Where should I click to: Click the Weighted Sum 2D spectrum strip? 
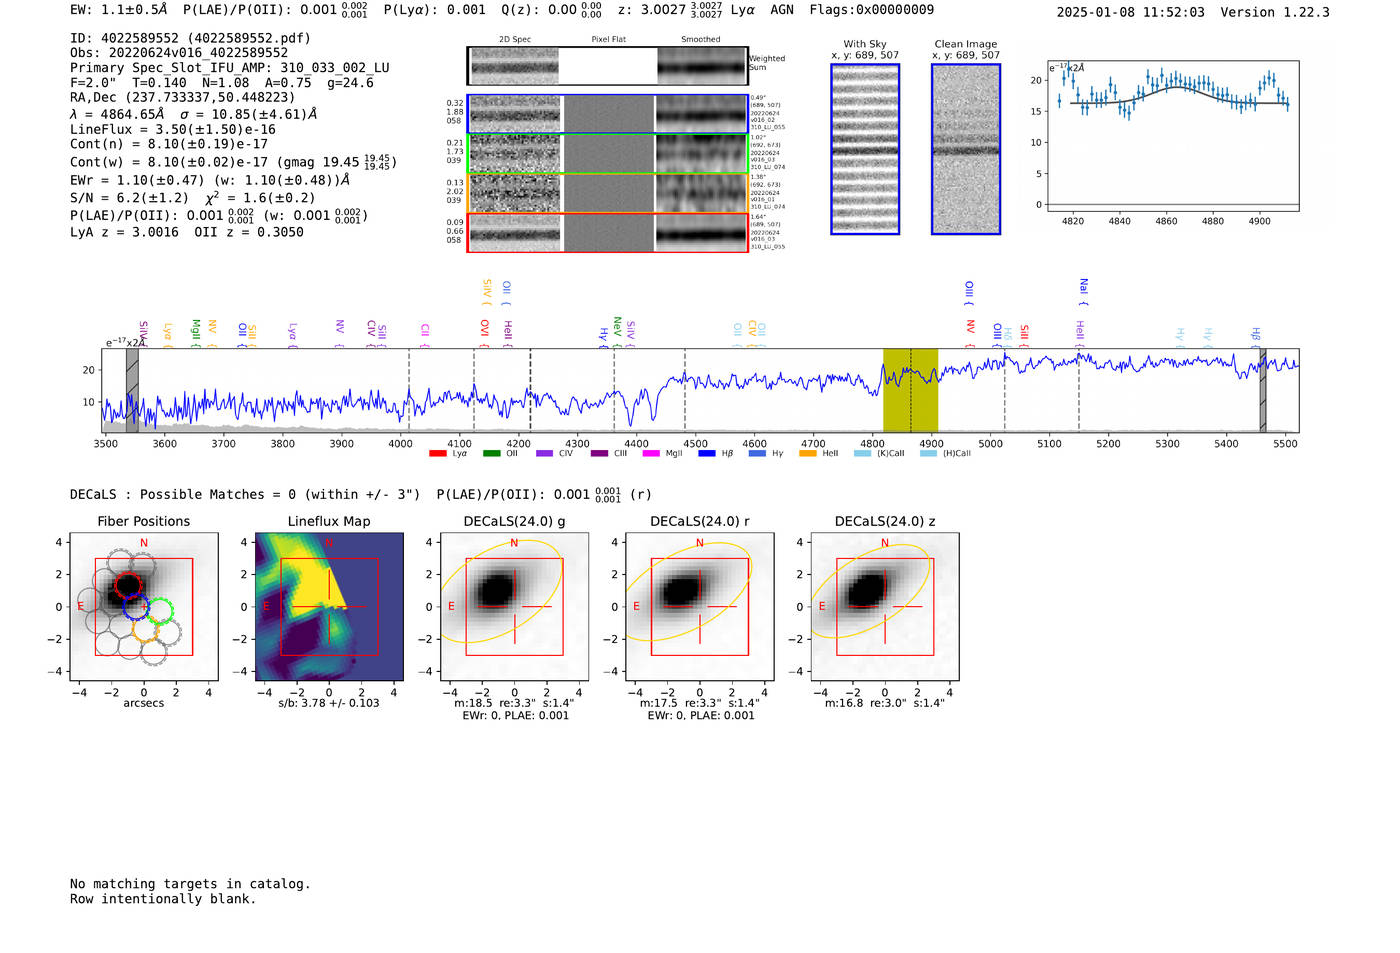(608, 66)
